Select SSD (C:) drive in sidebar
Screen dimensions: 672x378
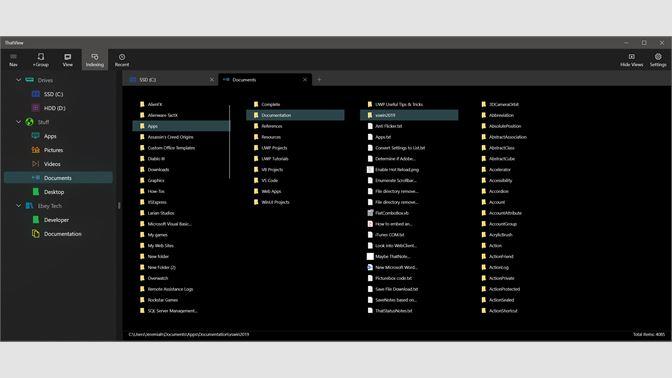point(58,94)
